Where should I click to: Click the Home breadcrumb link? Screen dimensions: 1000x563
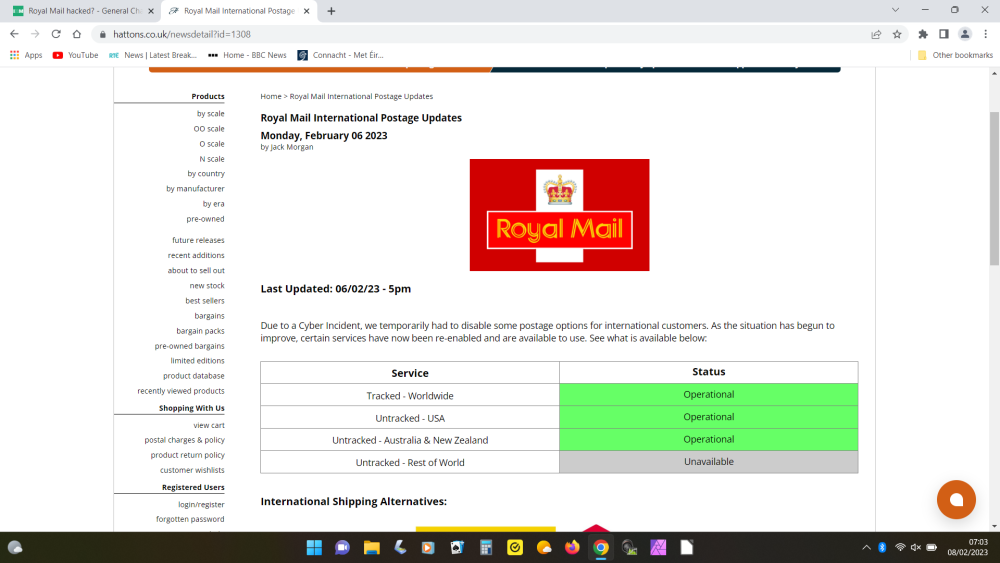click(x=270, y=97)
